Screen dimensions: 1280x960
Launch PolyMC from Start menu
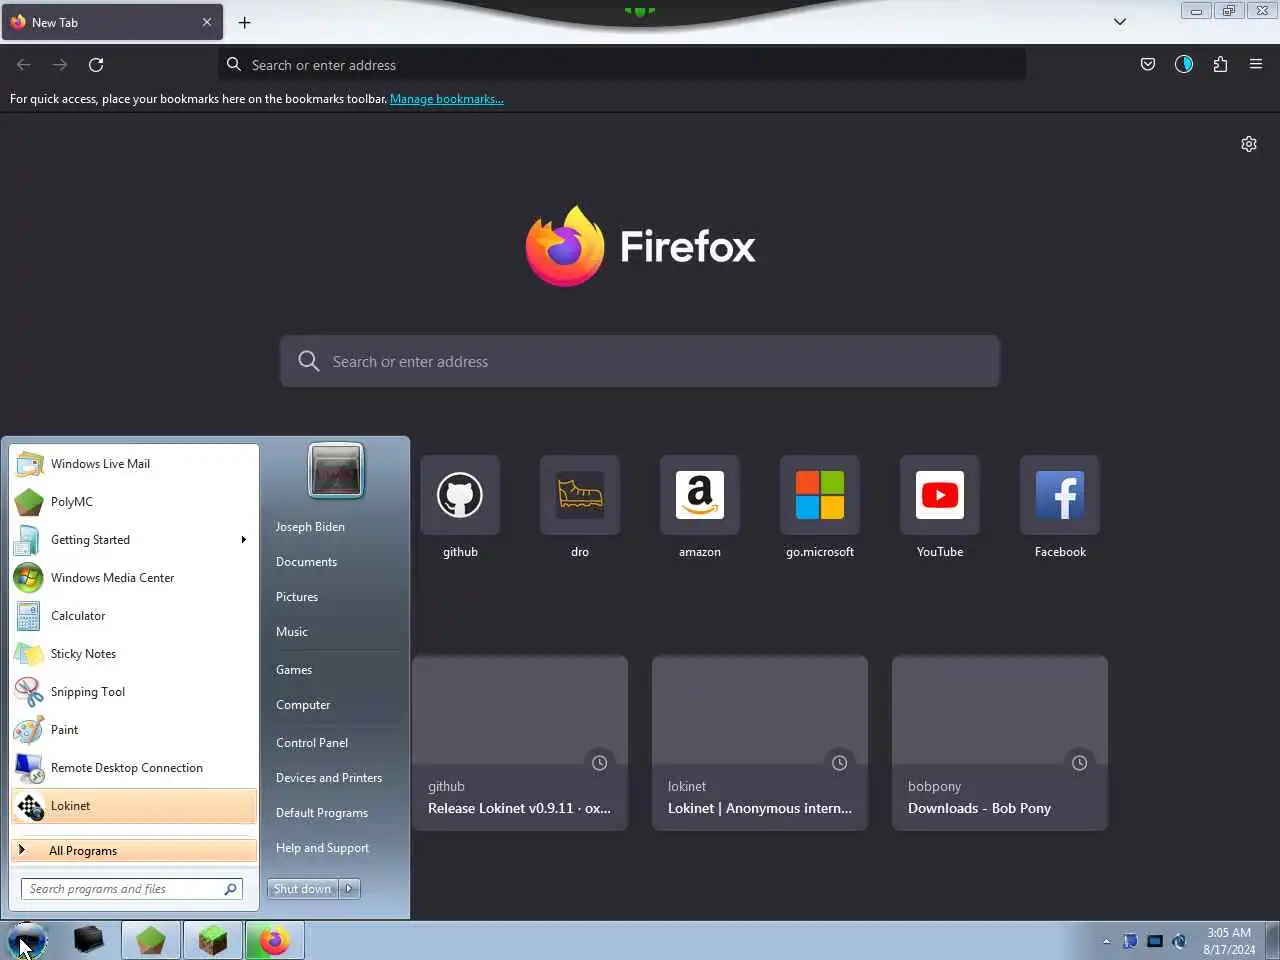click(x=134, y=502)
